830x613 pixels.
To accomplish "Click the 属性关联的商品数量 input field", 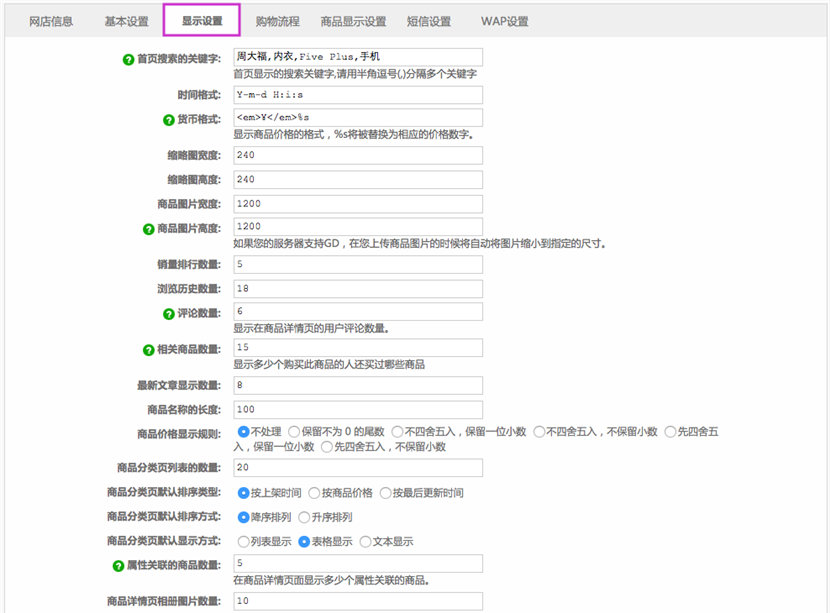I will point(358,563).
